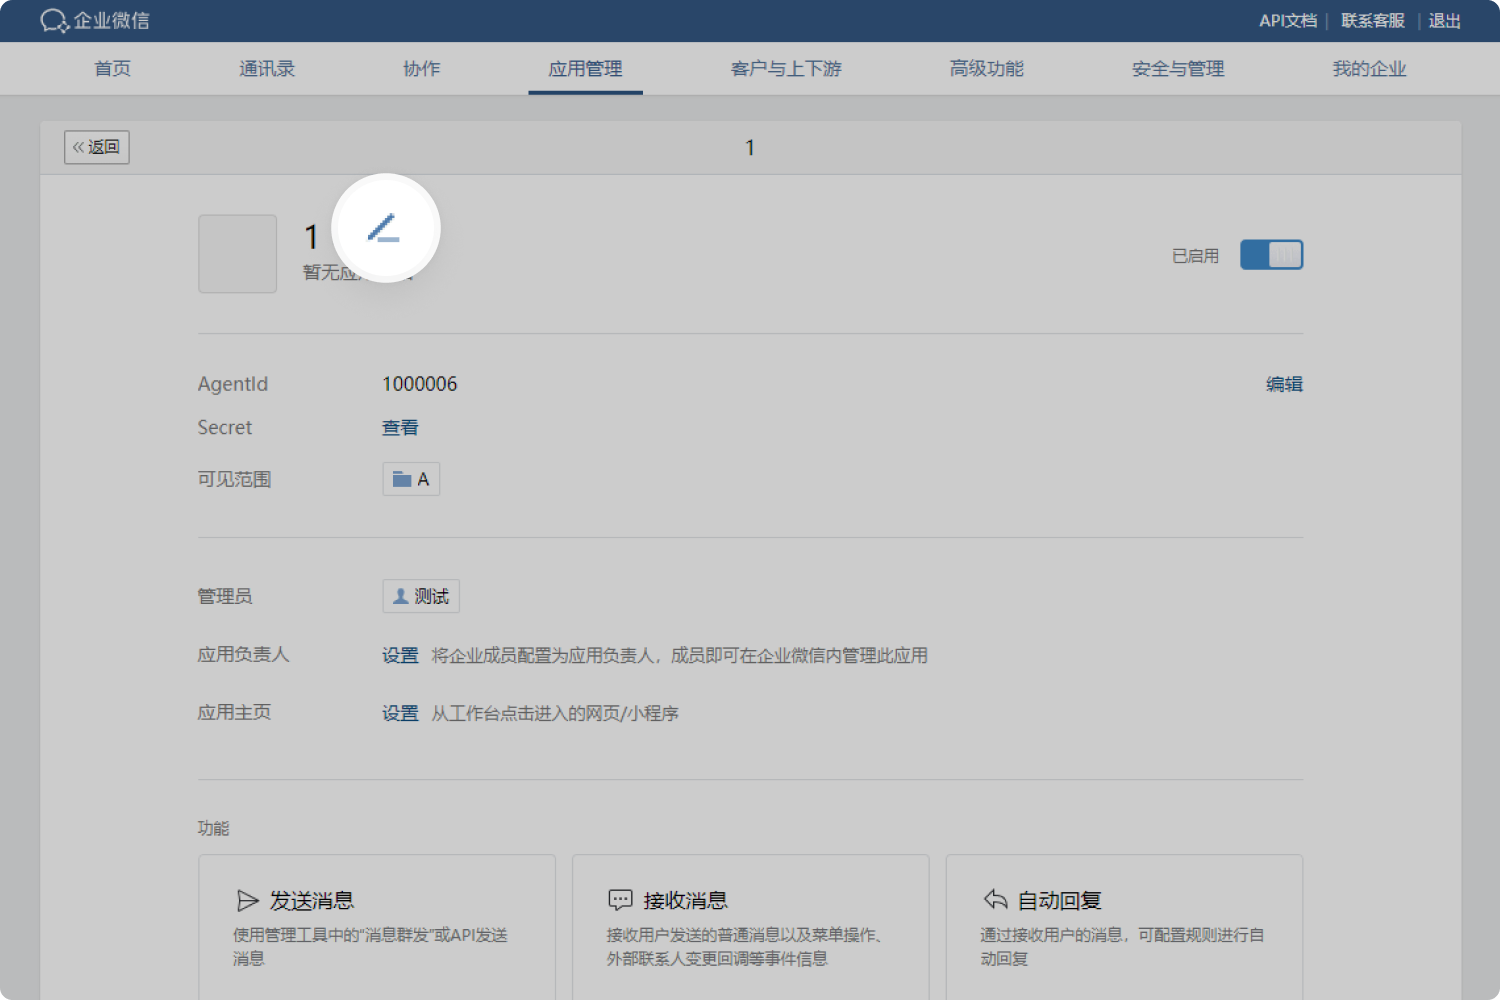The image size is (1500, 1000).
Task: Click 退出 to log out
Action: click(x=1444, y=20)
